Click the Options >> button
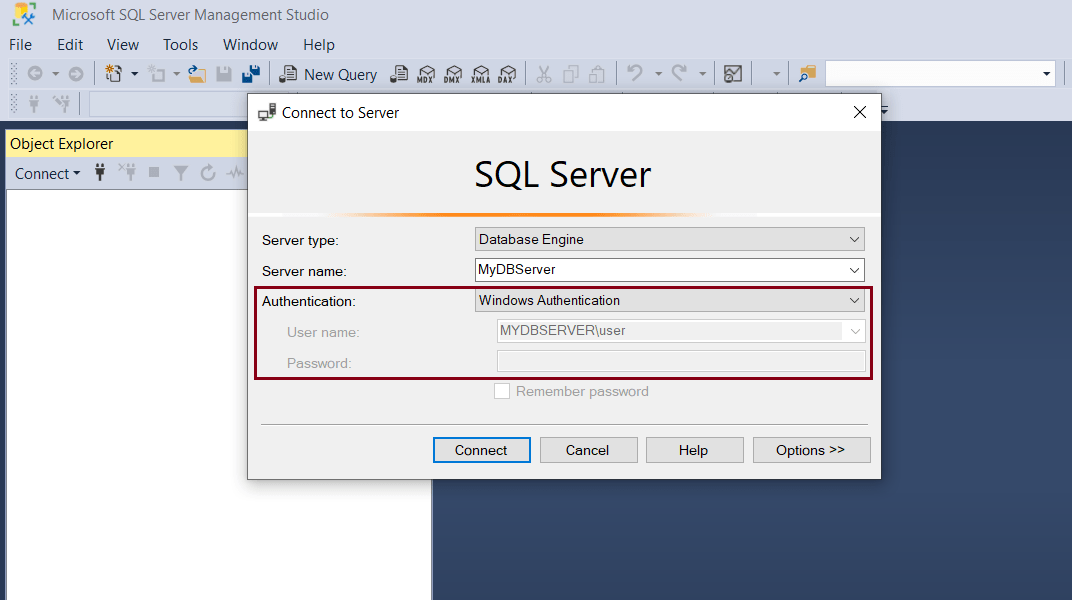 click(811, 450)
